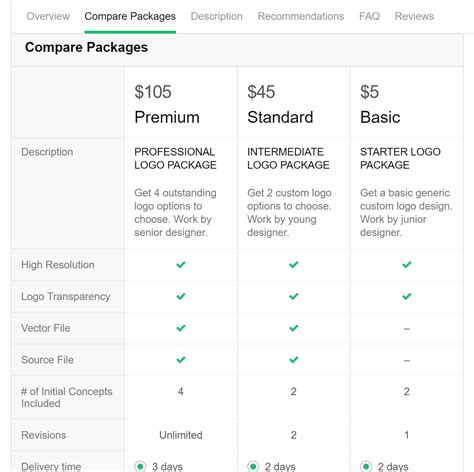
Task: Click Basic High Resolution checkmark
Action: pos(406,265)
